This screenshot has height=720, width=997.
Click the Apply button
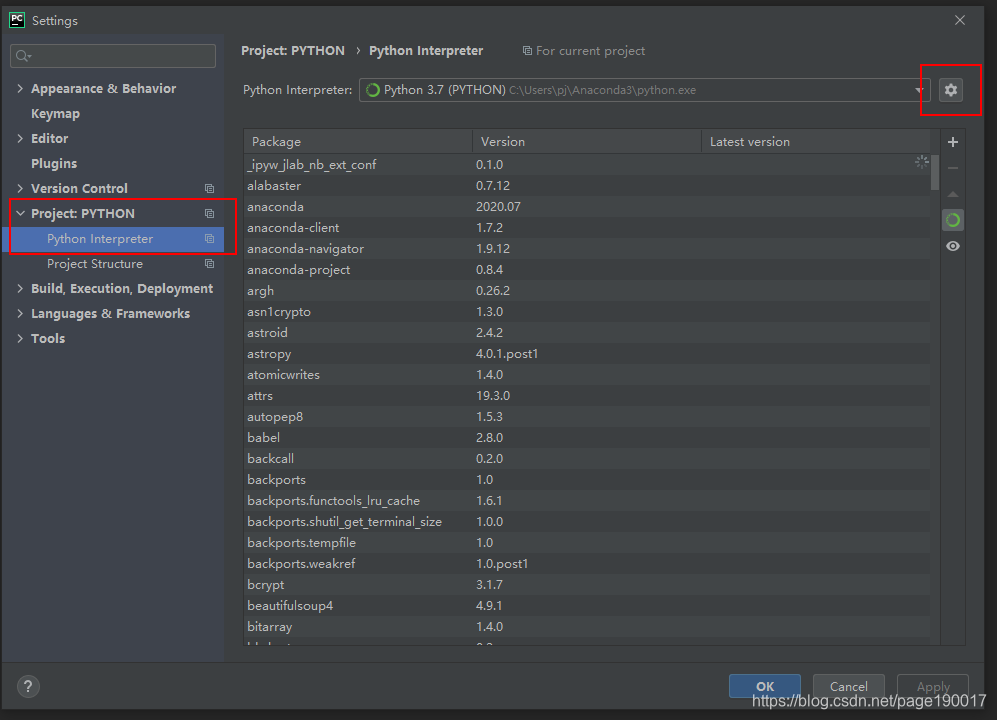coord(933,686)
